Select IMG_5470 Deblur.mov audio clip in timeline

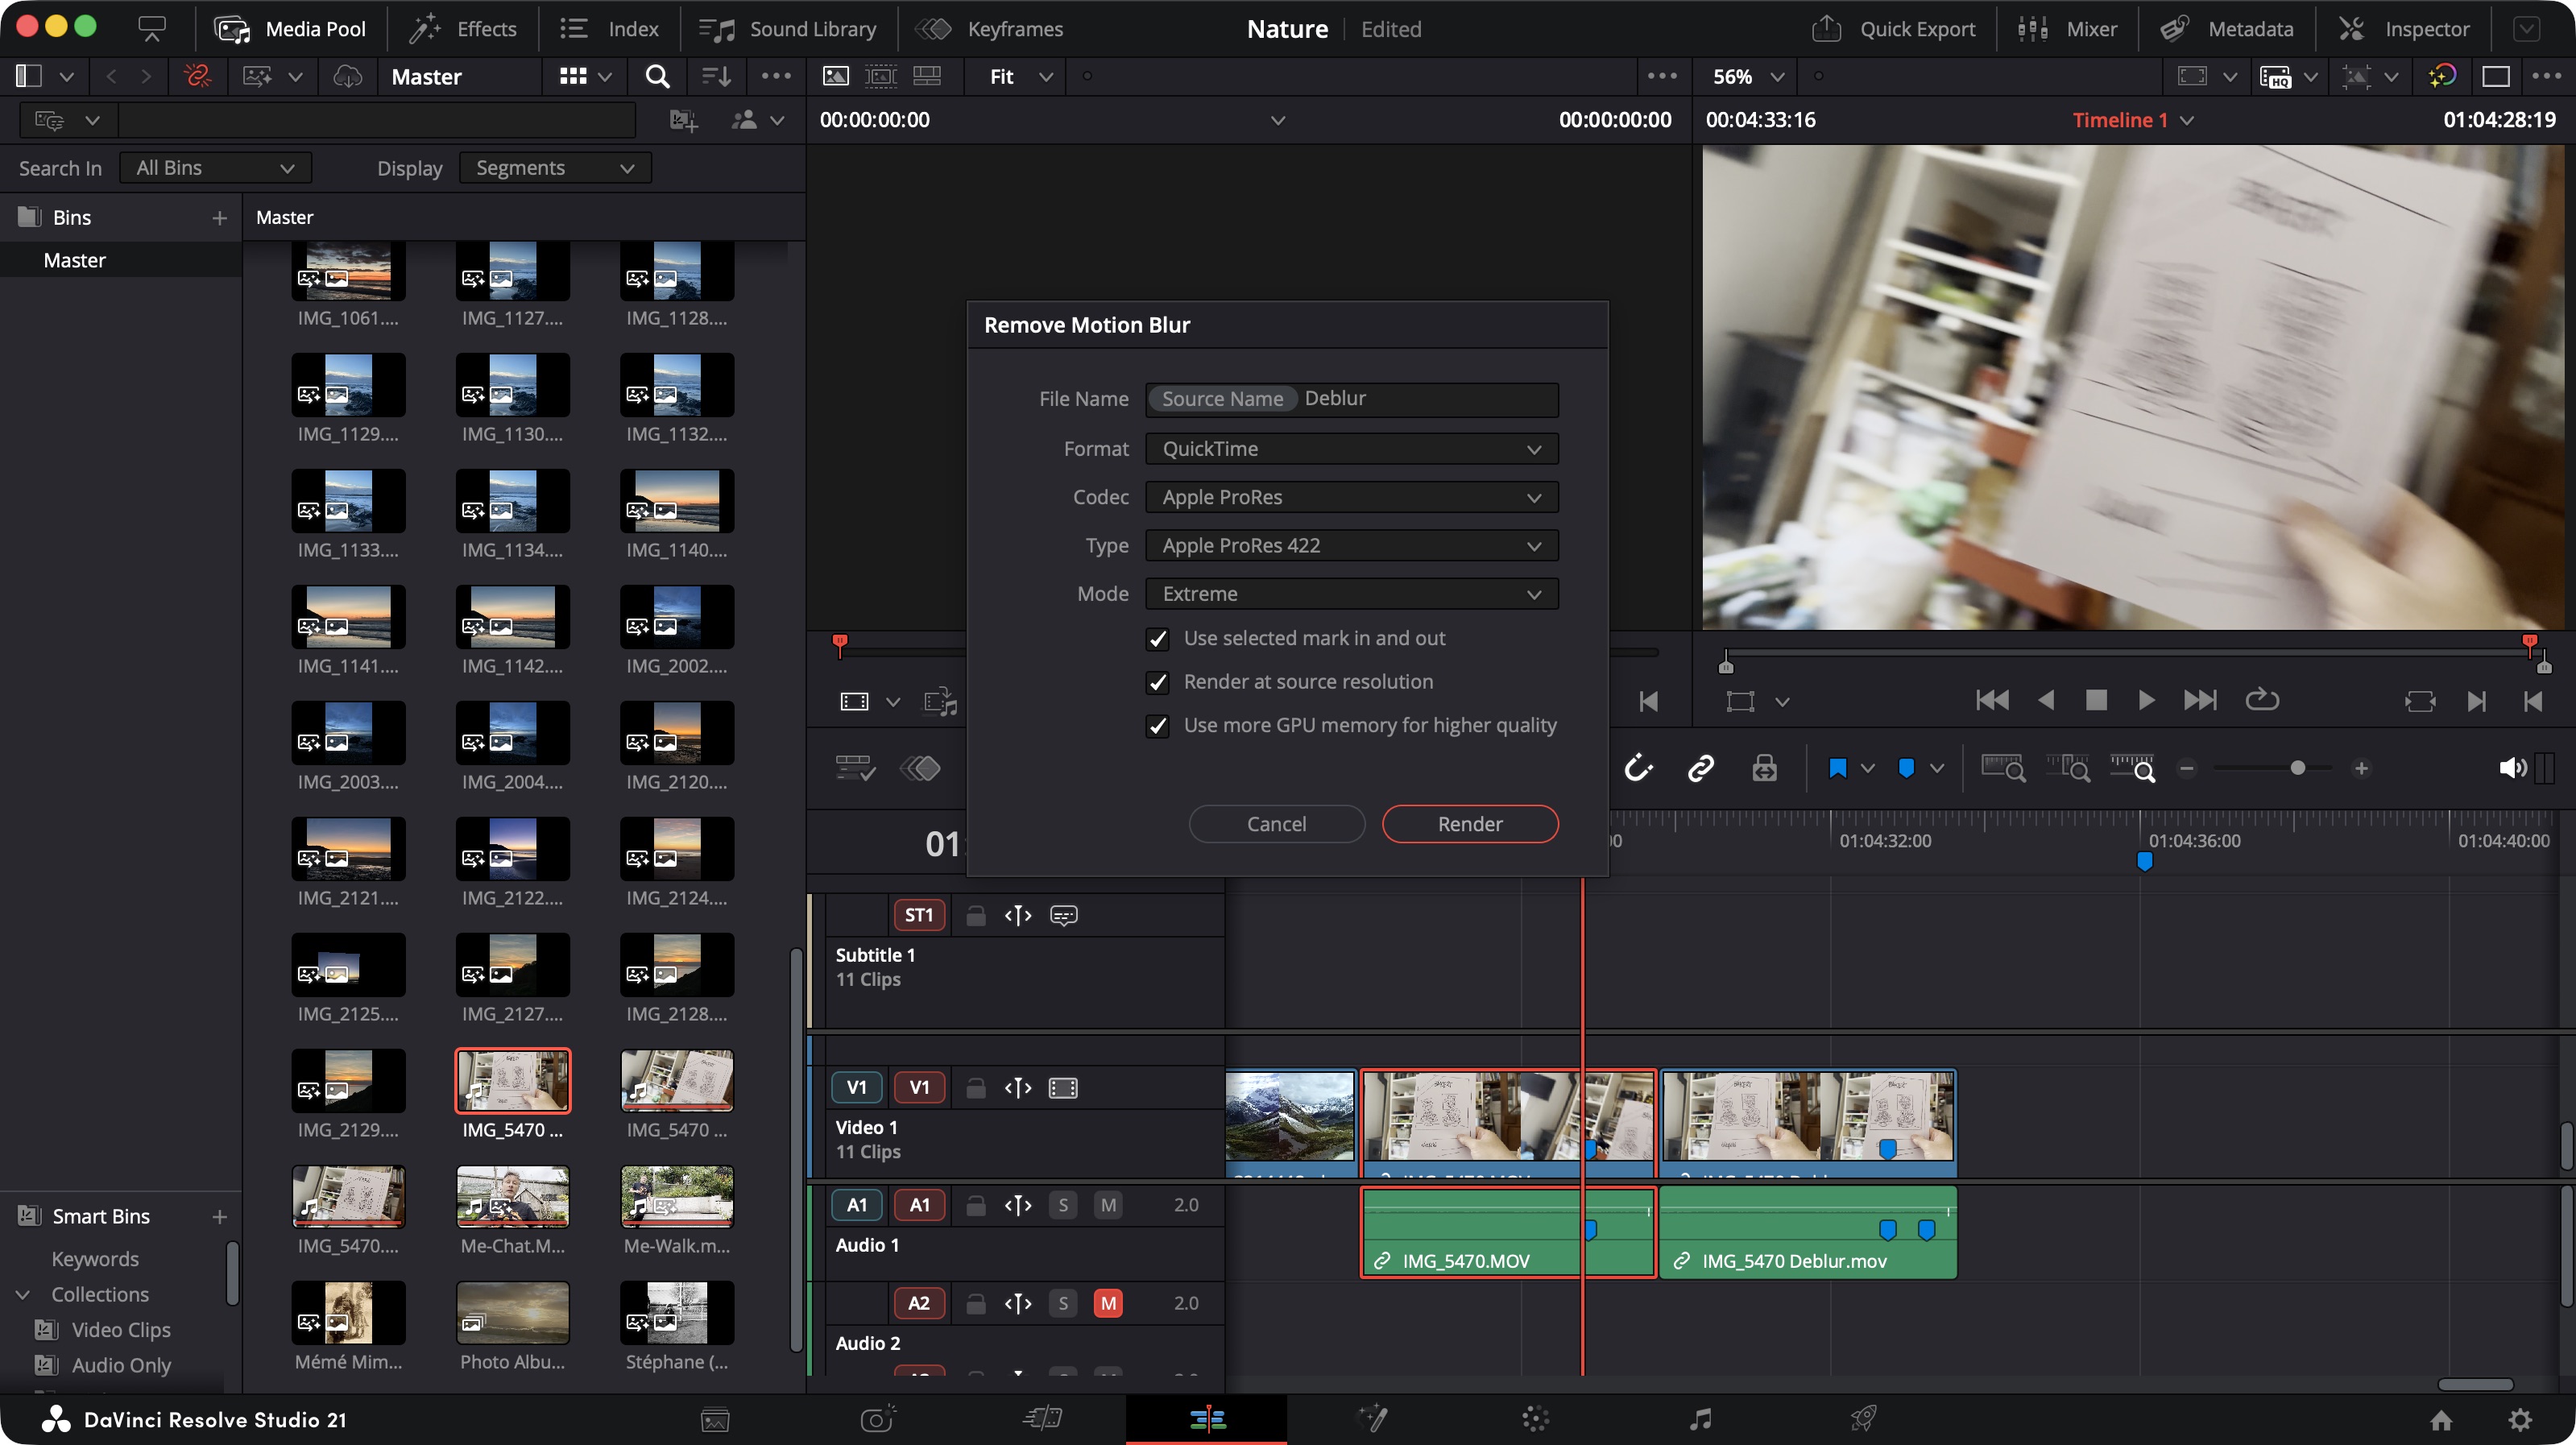pyautogui.click(x=1807, y=1233)
